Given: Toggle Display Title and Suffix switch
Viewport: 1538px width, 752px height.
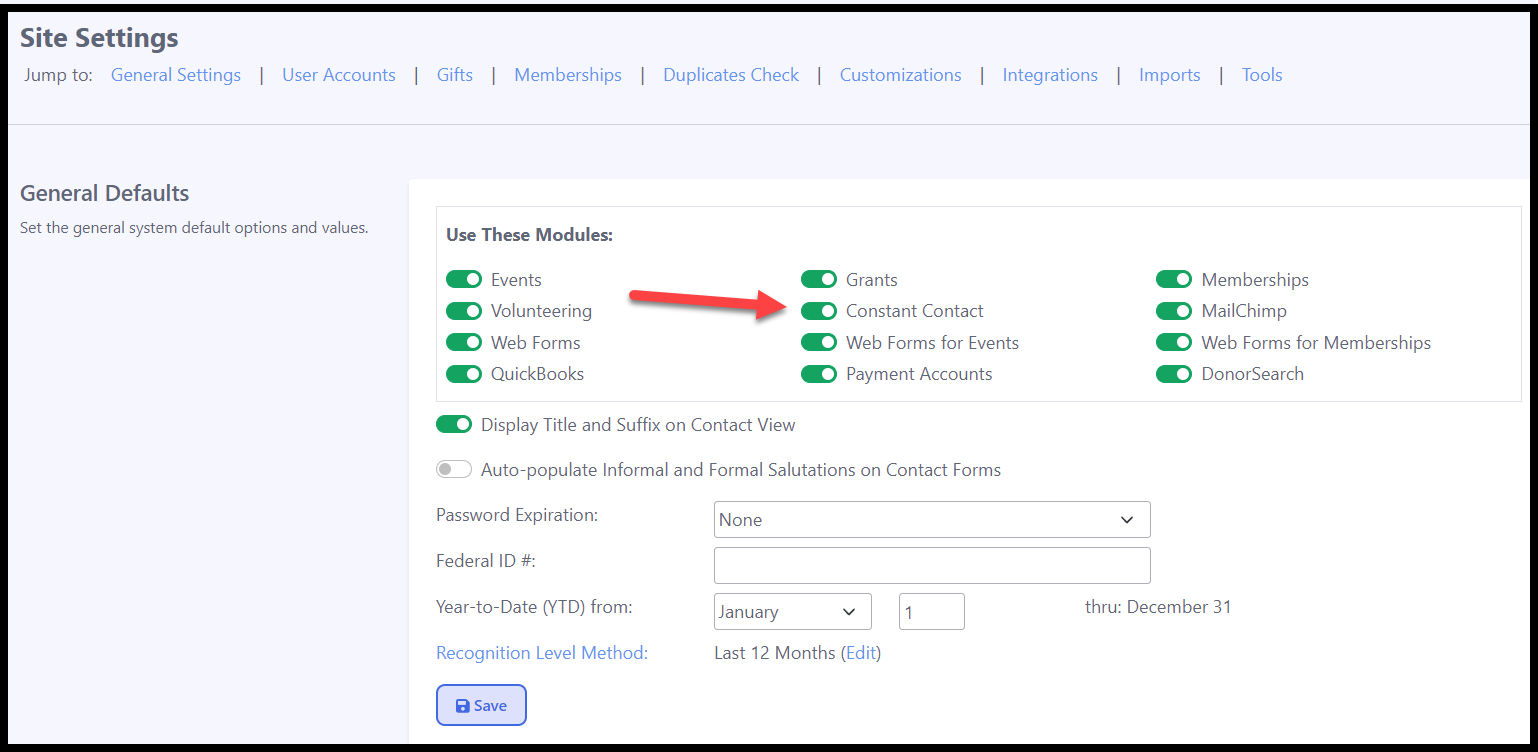Looking at the screenshot, I should 454,425.
